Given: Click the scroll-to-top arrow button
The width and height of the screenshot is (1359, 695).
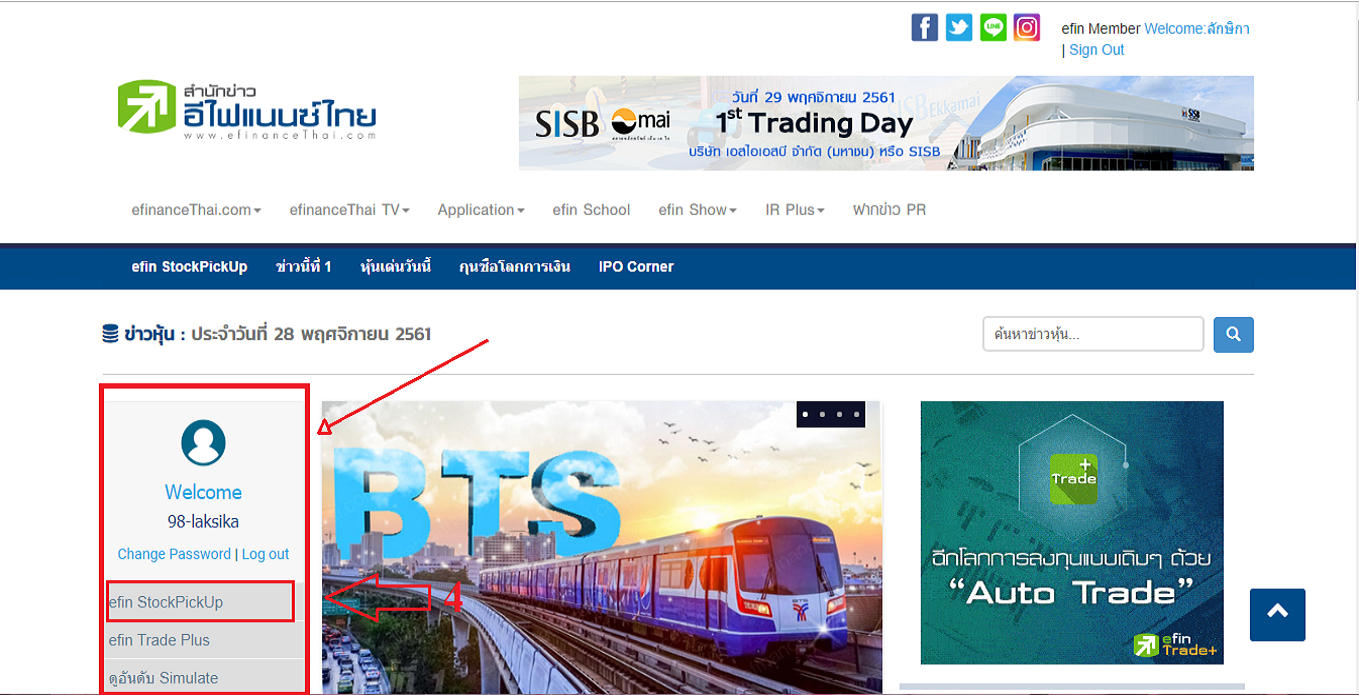Looking at the screenshot, I should [1277, 614].
